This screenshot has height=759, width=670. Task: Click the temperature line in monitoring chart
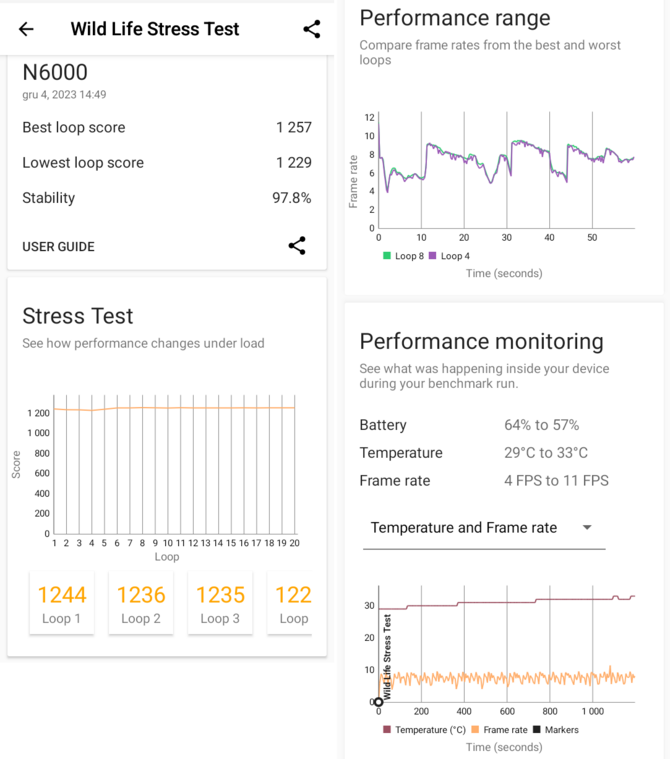point(506,602)
